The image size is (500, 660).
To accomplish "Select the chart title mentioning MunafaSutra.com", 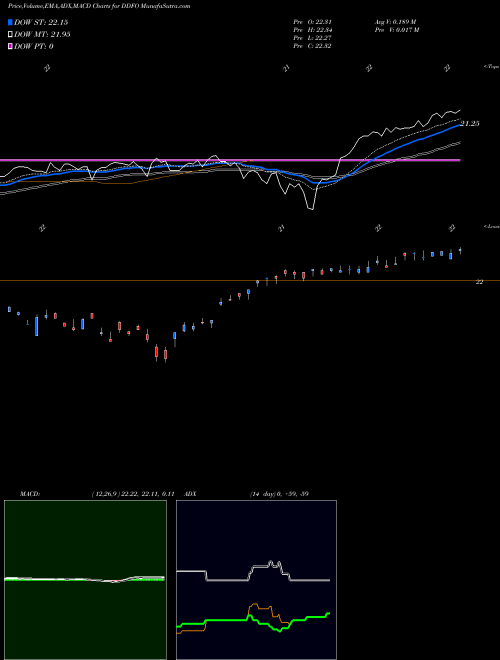I will point(99,6).
